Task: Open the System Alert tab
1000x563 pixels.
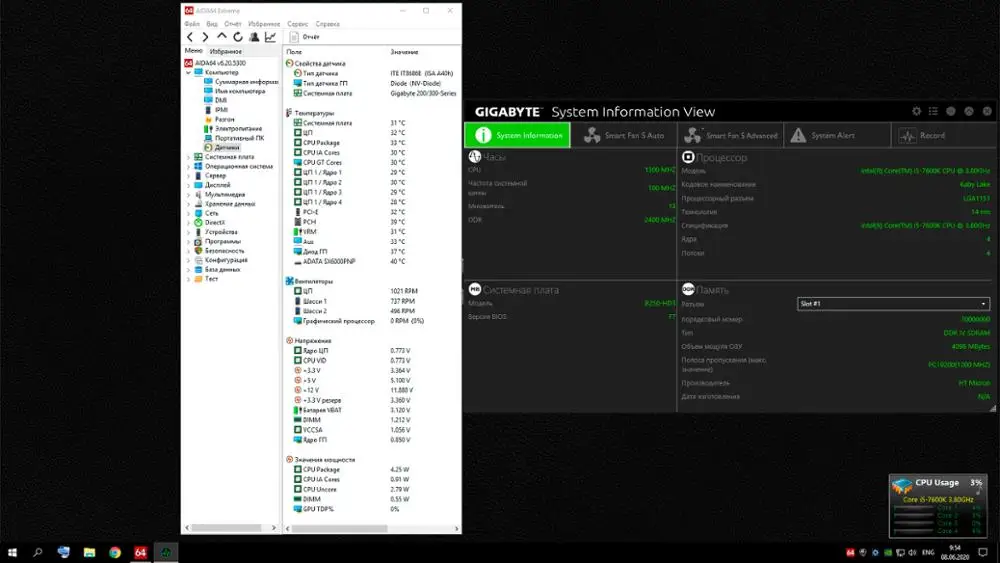Action: click(x=837, y=135)
